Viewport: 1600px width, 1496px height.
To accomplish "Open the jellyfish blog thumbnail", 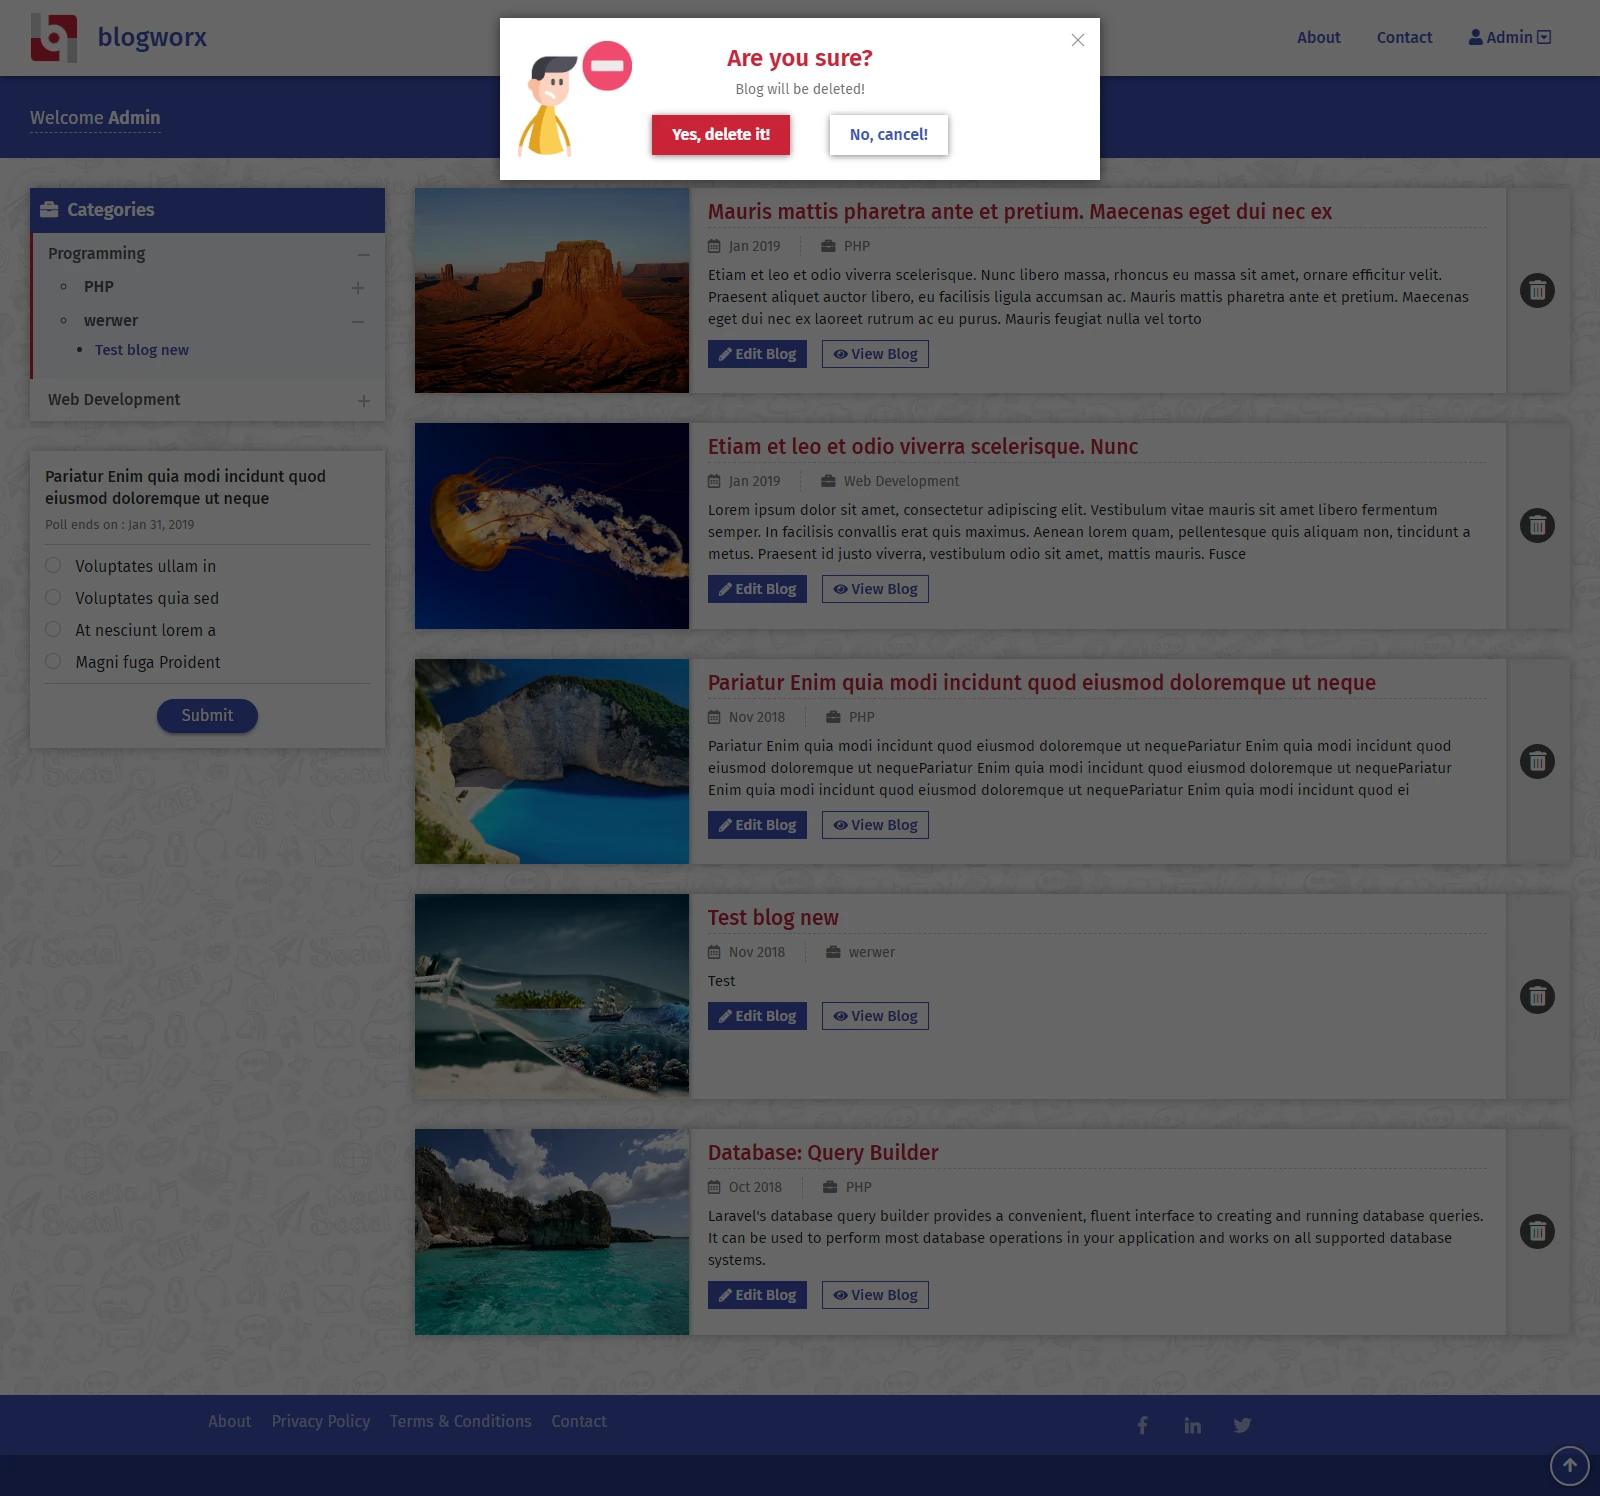I will tap(552, 526).
